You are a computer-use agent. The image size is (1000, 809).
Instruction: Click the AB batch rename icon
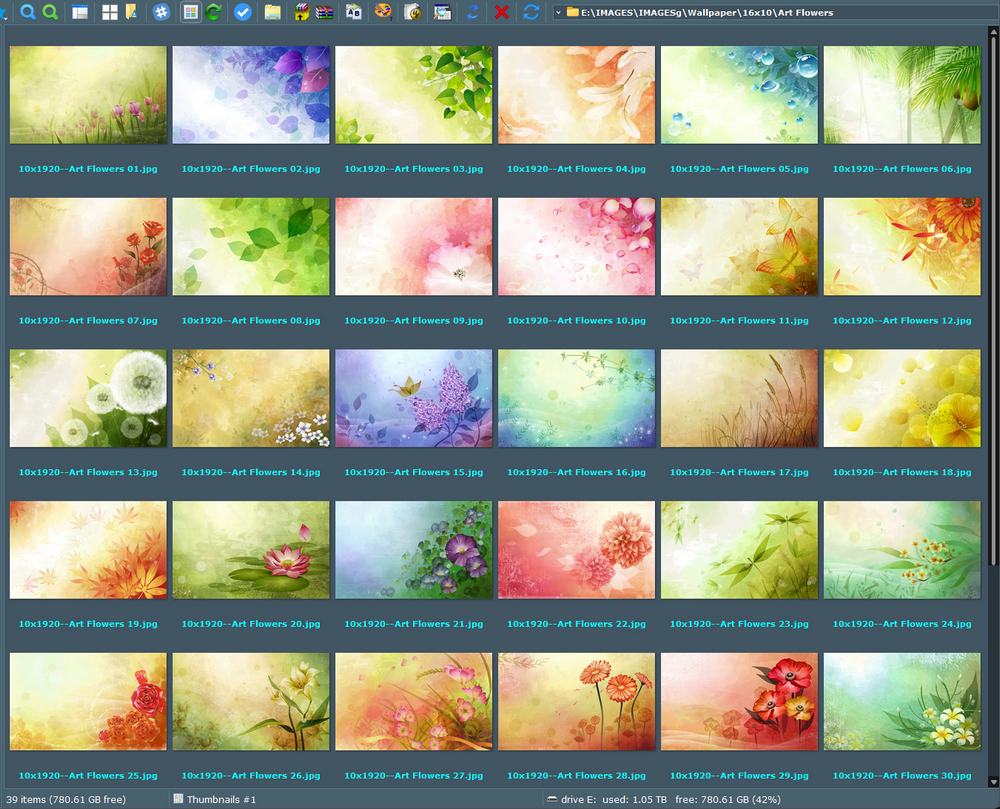[352, 13]
